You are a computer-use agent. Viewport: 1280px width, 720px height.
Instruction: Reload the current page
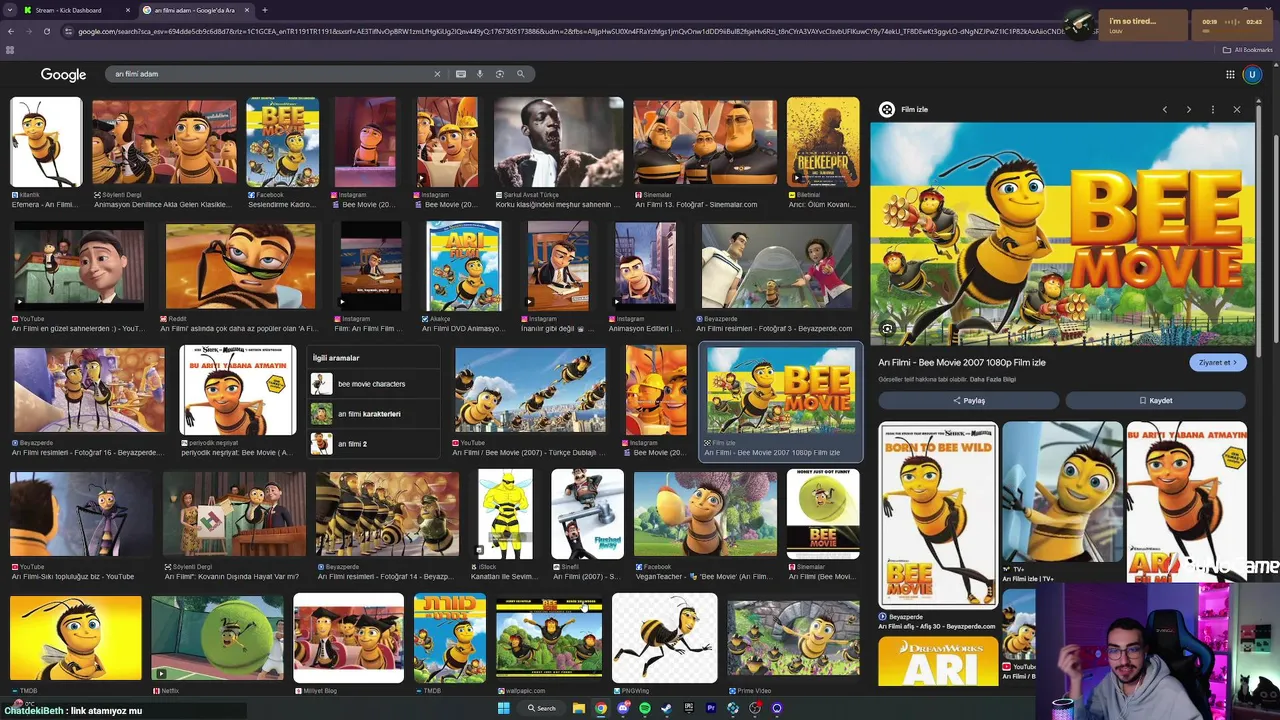click(46, 31)
